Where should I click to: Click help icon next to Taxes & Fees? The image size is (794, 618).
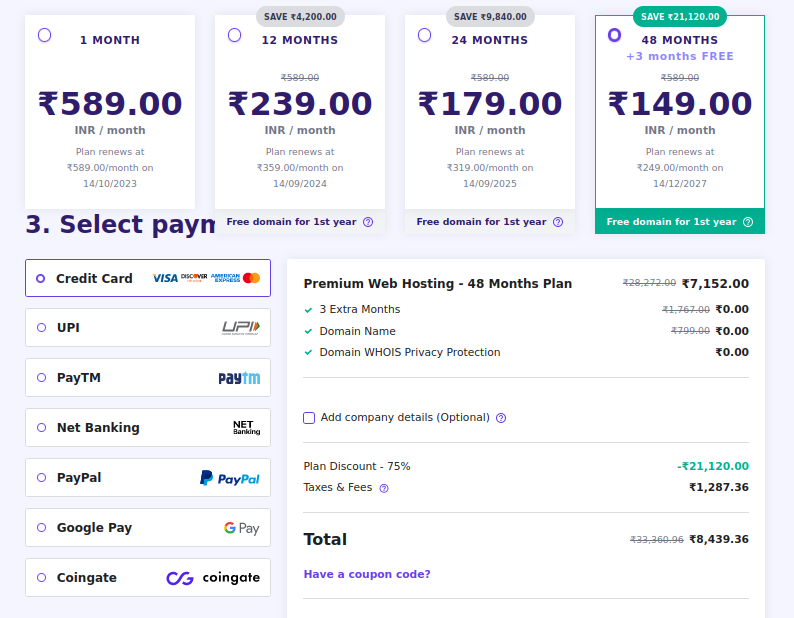pos(384,488)
